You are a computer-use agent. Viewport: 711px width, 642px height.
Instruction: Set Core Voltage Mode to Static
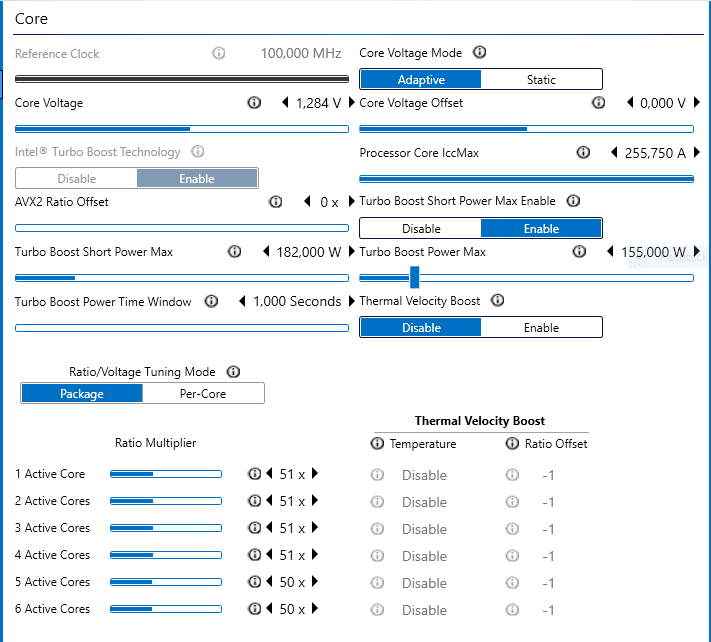pyautogui.click(x=541, y=79)
